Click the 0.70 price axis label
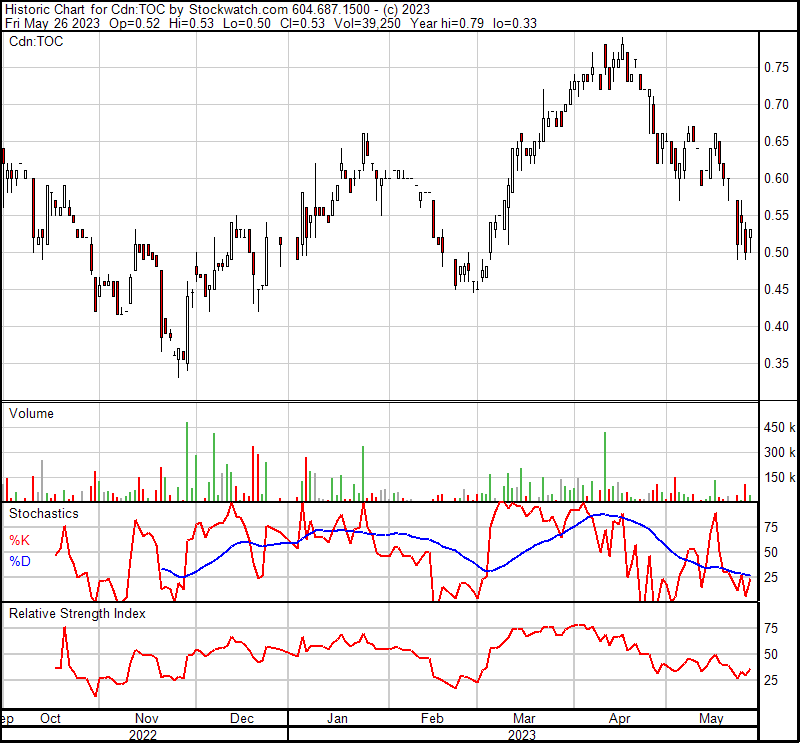The width and height of the screenshot is (800, 743). pyautogui.click(x=776, y=105)
